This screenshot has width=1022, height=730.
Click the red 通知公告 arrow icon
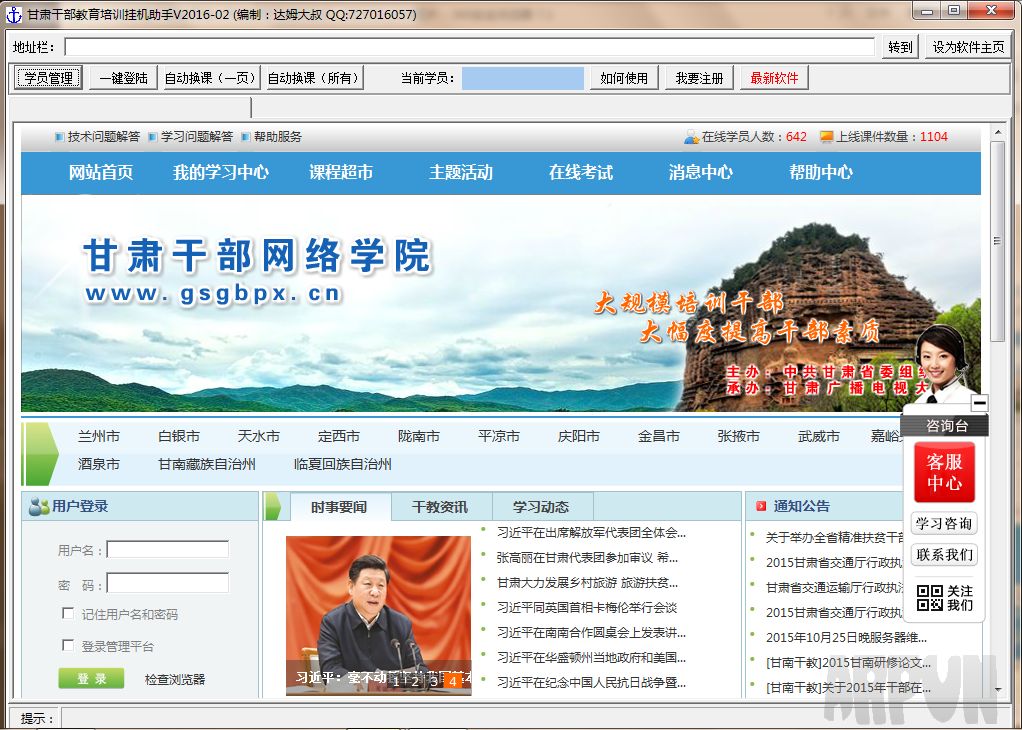[761, 506]
